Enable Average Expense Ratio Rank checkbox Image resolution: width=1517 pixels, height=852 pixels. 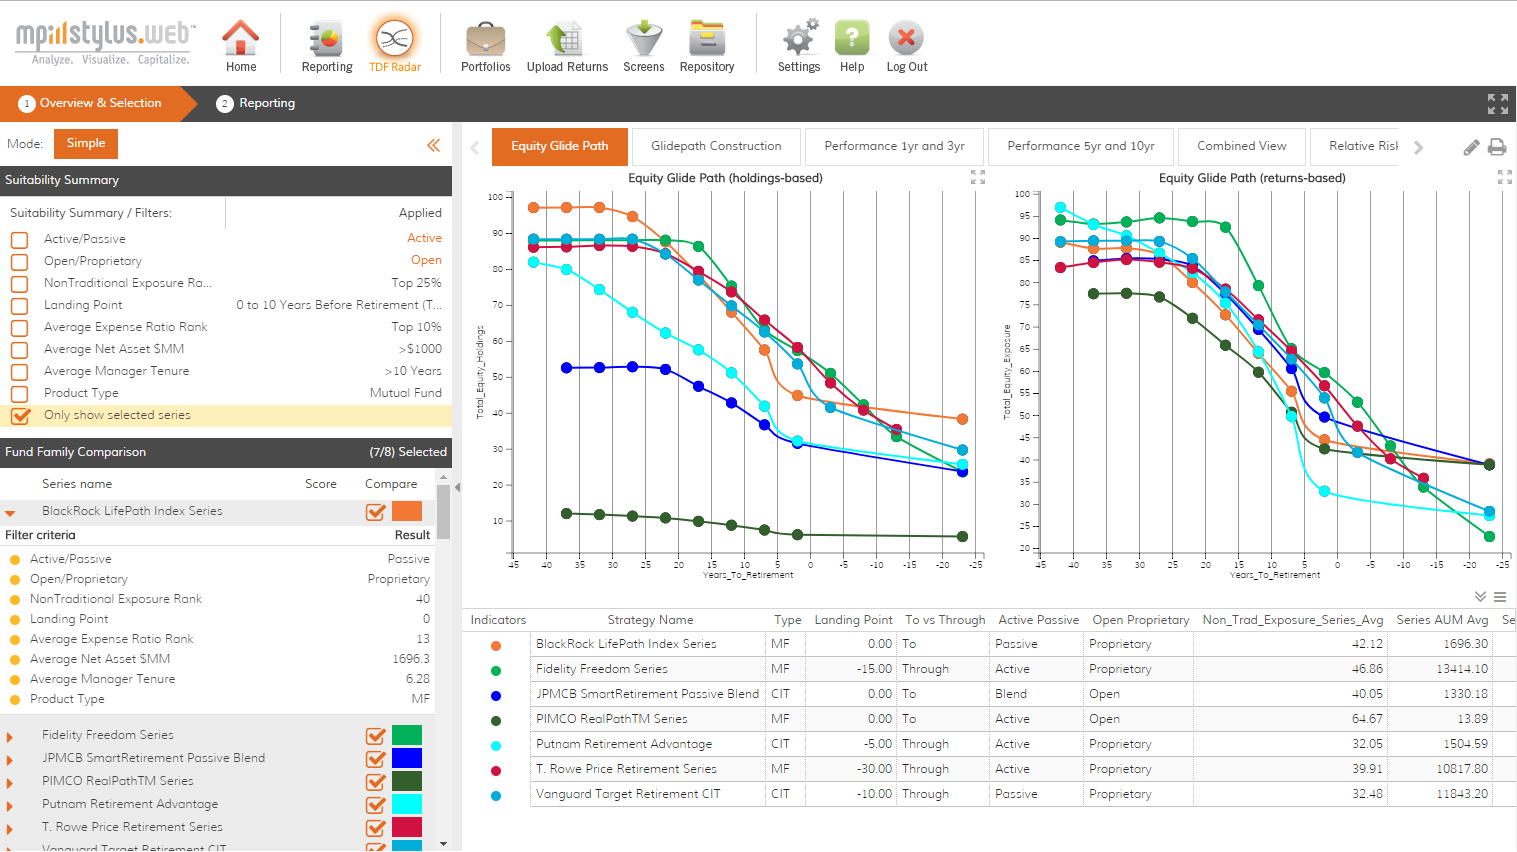pyautogui.click(x=19, y=328)
